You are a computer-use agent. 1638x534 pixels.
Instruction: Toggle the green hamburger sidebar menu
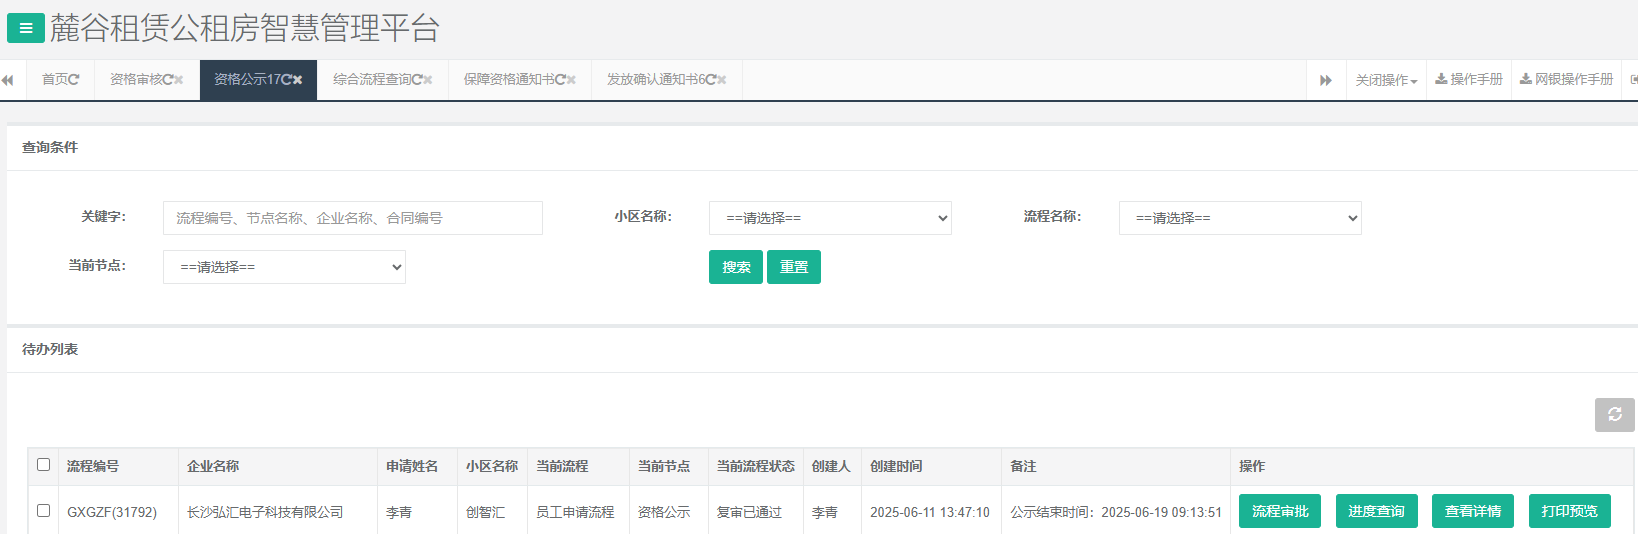[x=25, y=28]
